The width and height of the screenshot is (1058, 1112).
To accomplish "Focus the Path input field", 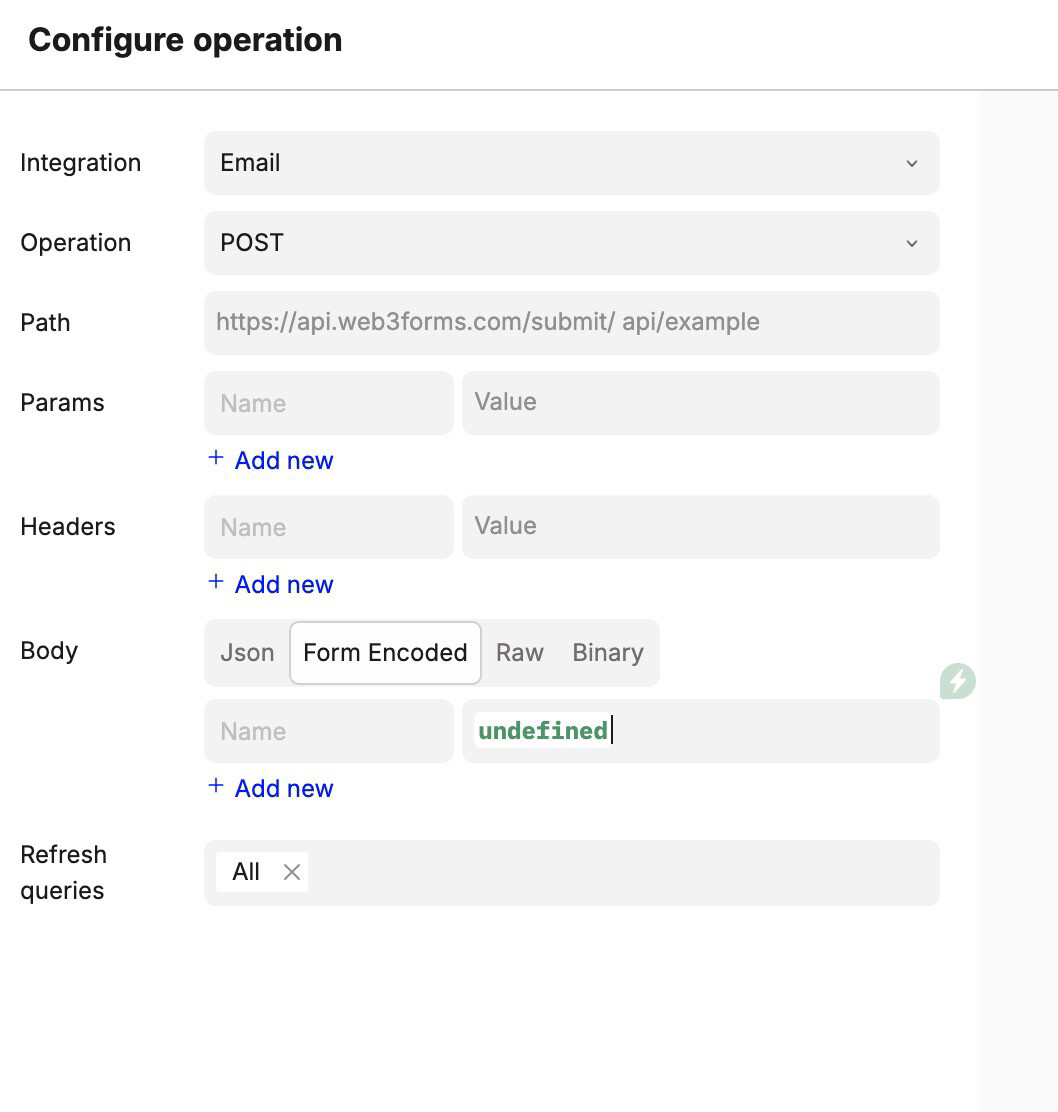I will (x=571, y=322).
